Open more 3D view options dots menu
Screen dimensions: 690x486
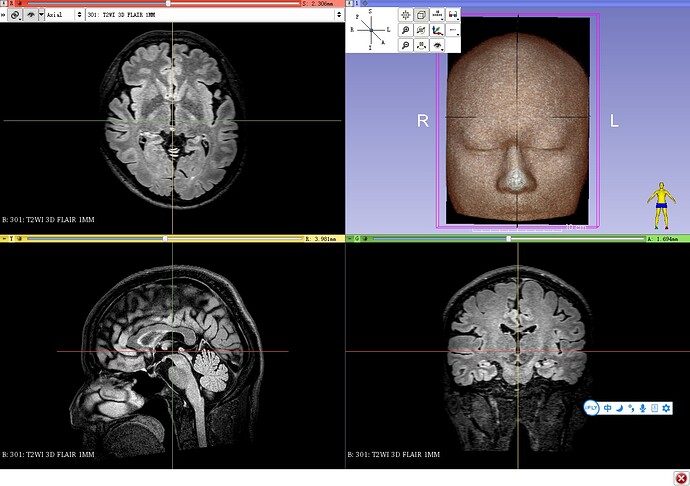pos(452,30)
